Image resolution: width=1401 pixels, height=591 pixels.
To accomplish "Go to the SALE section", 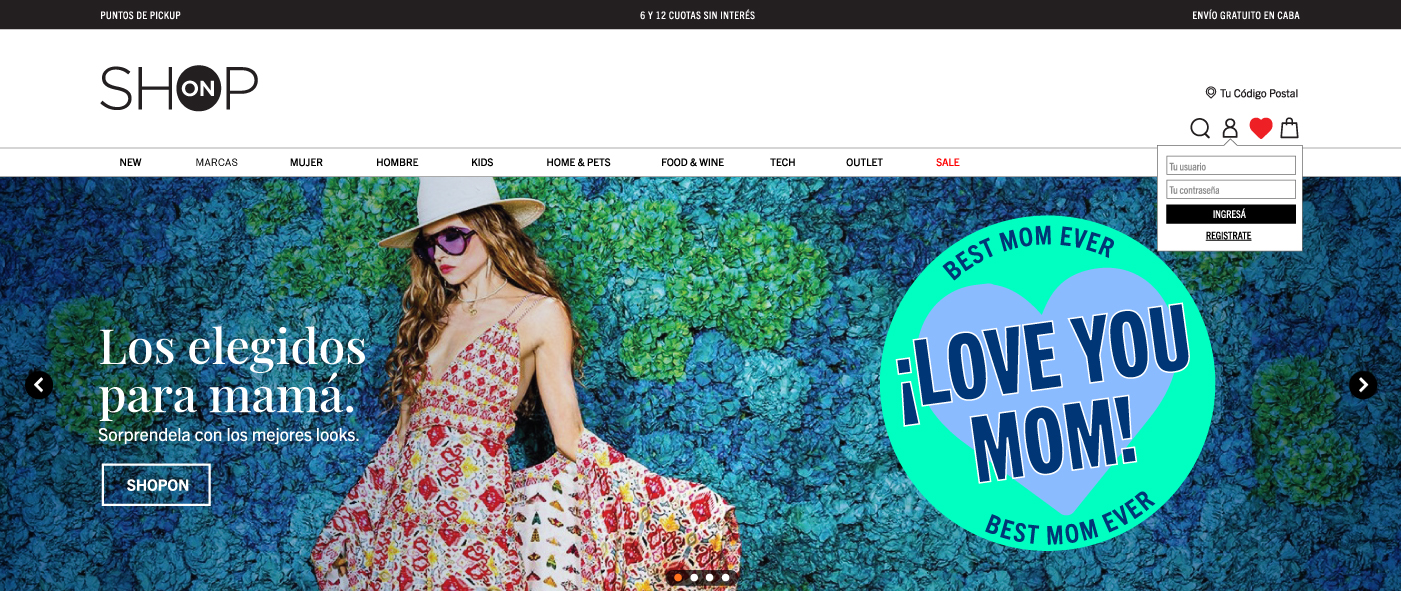I will coord(947,162).
